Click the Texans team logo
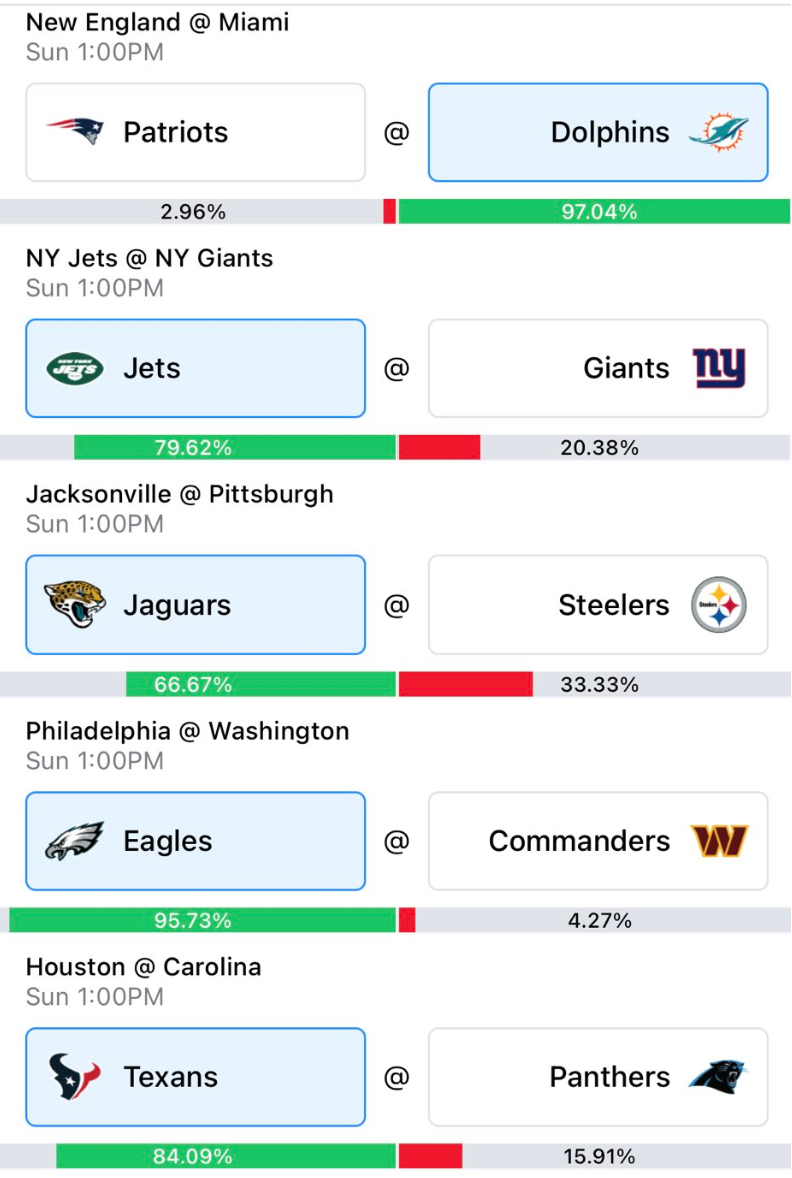This screenshot has height=1178, width=792. (74, 1077)
